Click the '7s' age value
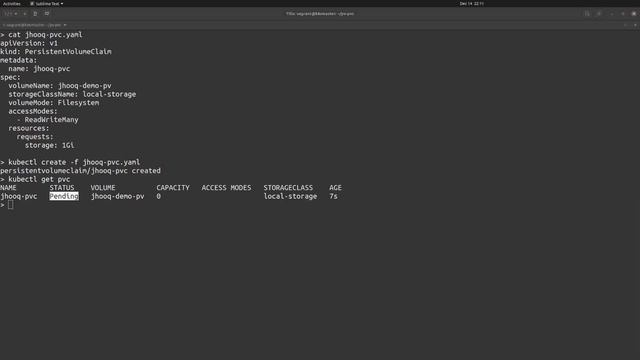640x360 pixels. (x=333, y=196)
